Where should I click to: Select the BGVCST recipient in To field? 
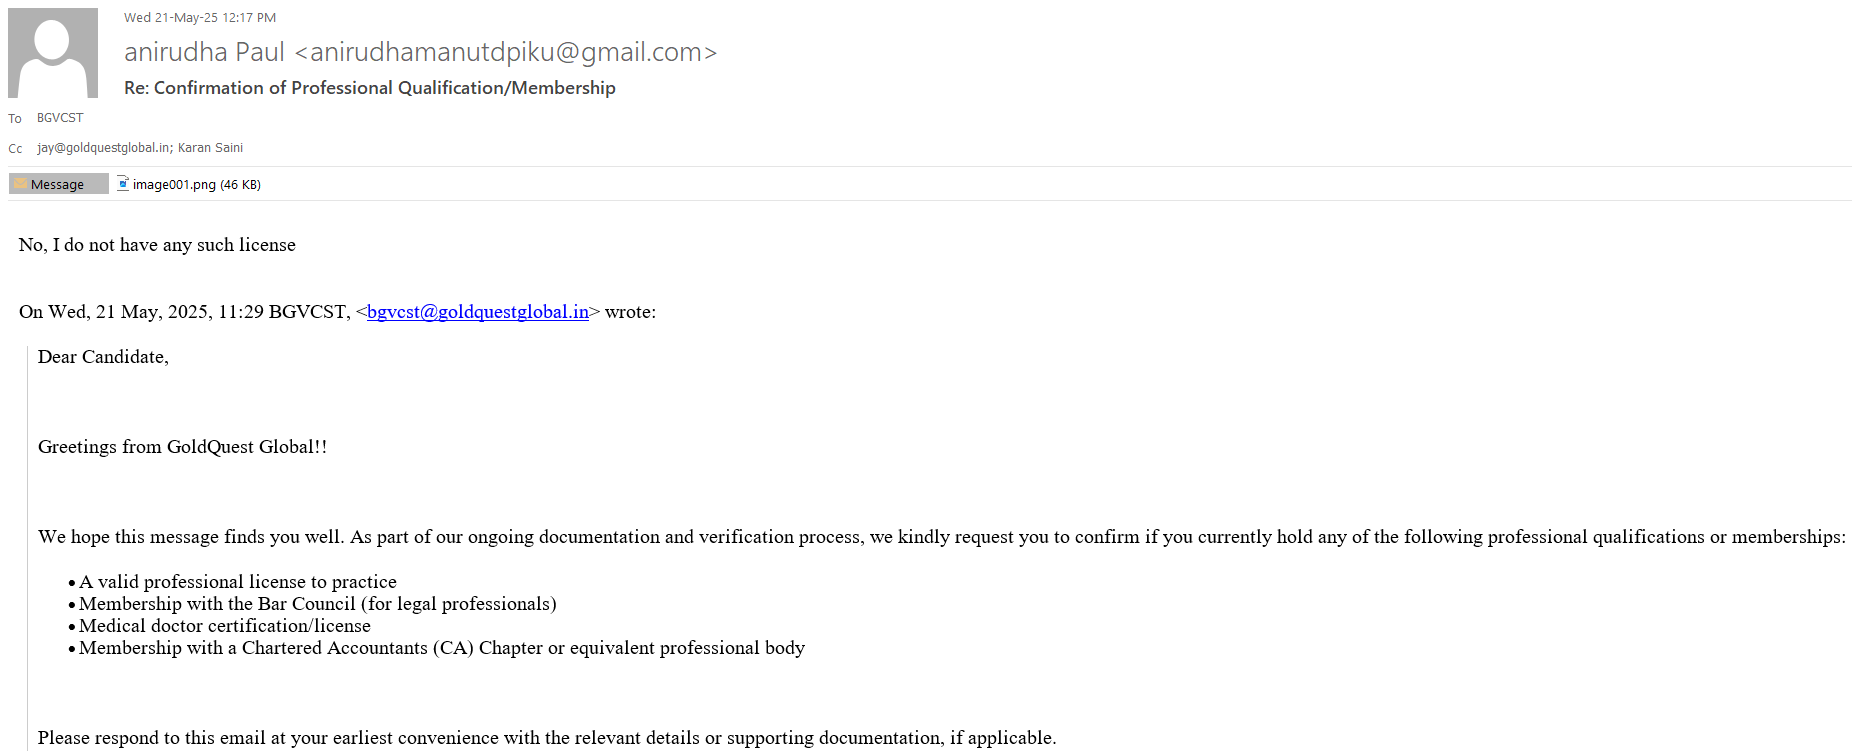(x=60, y=118)
